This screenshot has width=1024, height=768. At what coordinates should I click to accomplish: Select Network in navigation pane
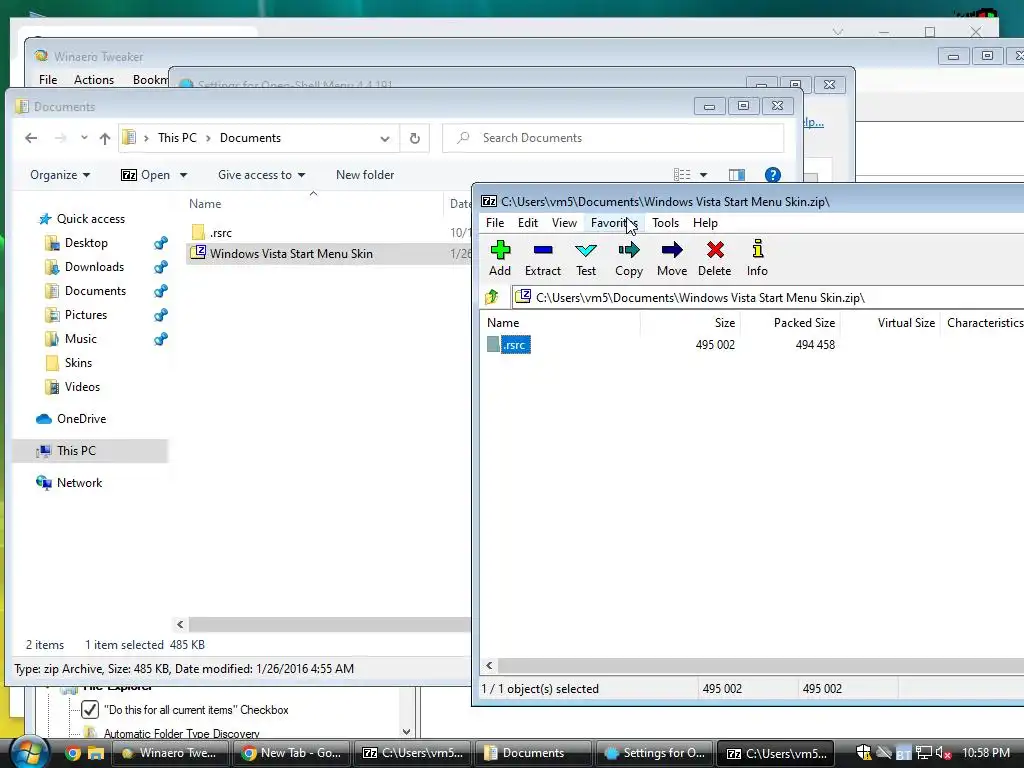(79, 483)
